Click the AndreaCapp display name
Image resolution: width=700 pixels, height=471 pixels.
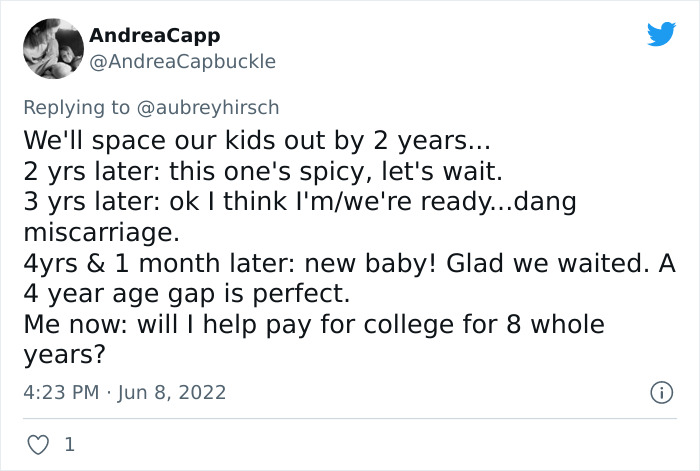pyautogui.click(x=155, y=35)
